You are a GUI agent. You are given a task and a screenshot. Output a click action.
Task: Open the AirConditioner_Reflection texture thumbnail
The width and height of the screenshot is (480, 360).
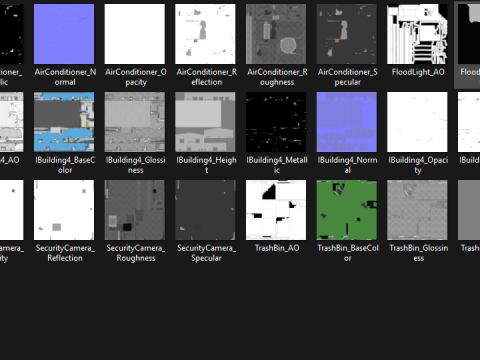[x=205, y=34]
